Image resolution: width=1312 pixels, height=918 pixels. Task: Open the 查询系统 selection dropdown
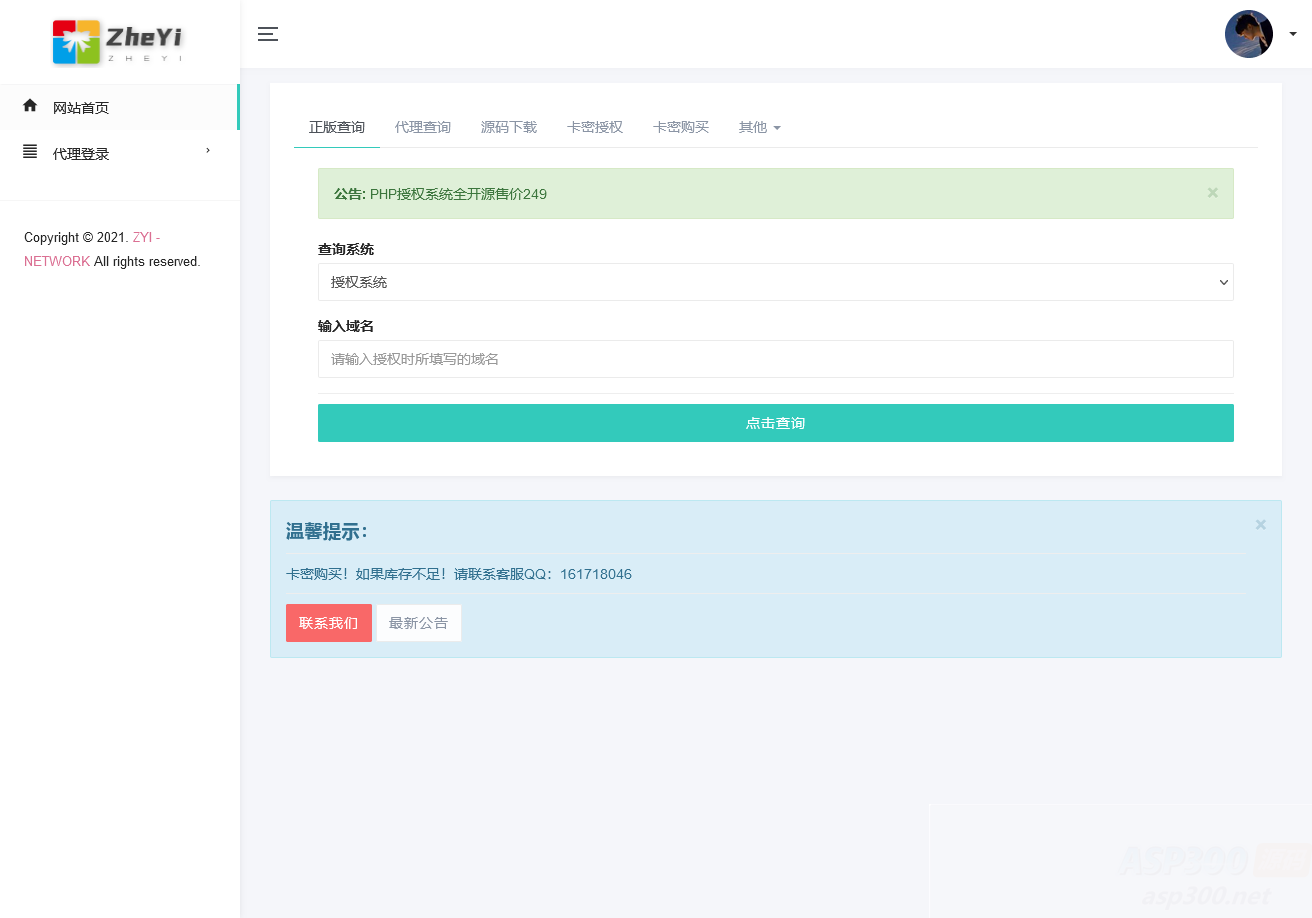pos(775,281)
